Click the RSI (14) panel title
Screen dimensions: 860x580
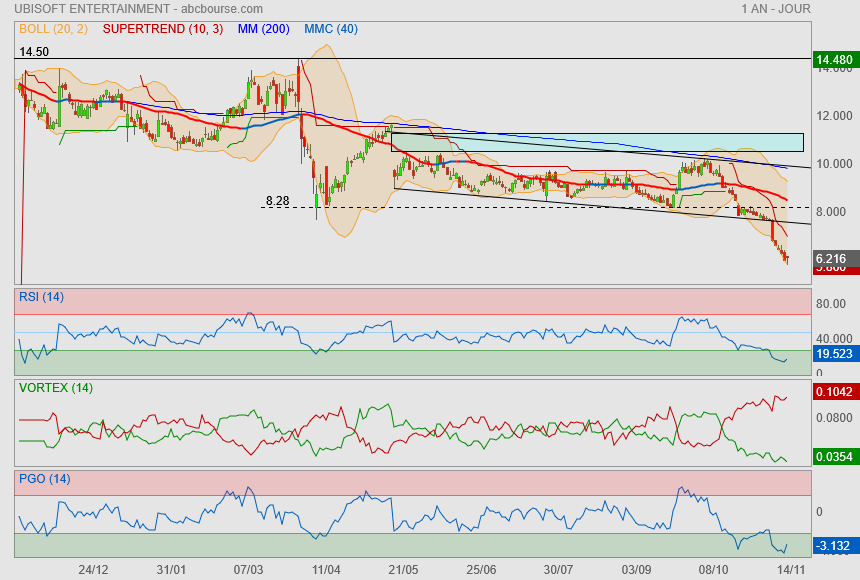[41, 296]
